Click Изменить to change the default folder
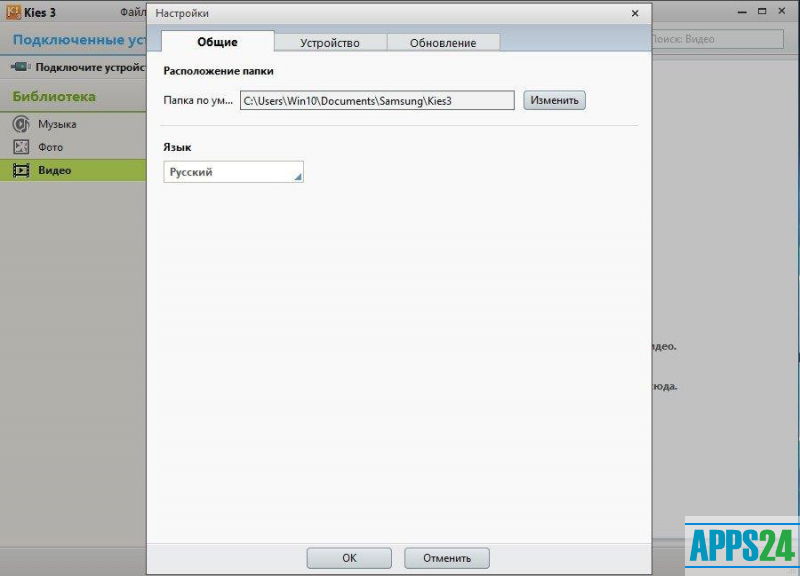The height and width of the screenshot is (576, 800). click(x=554, y=100)
